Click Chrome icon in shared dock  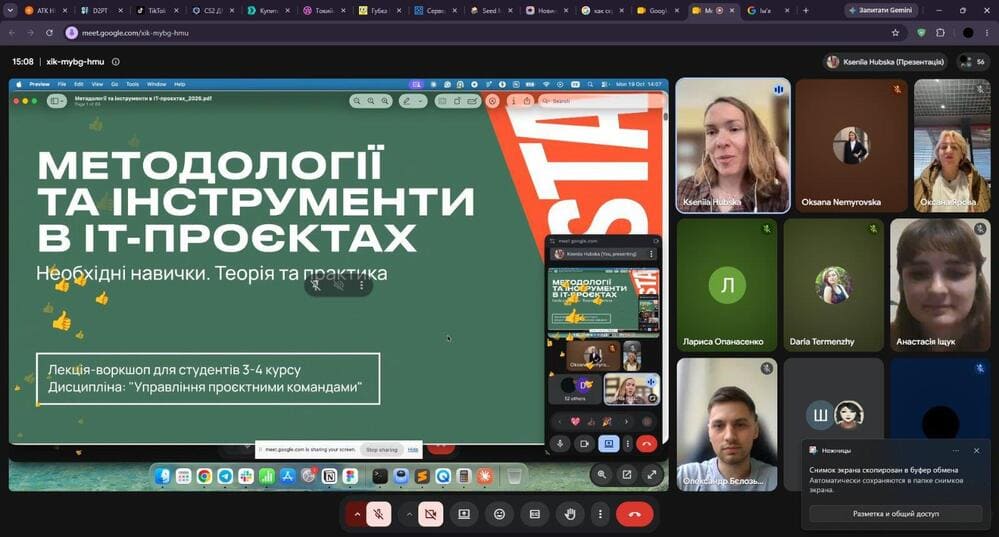(205, 476)
